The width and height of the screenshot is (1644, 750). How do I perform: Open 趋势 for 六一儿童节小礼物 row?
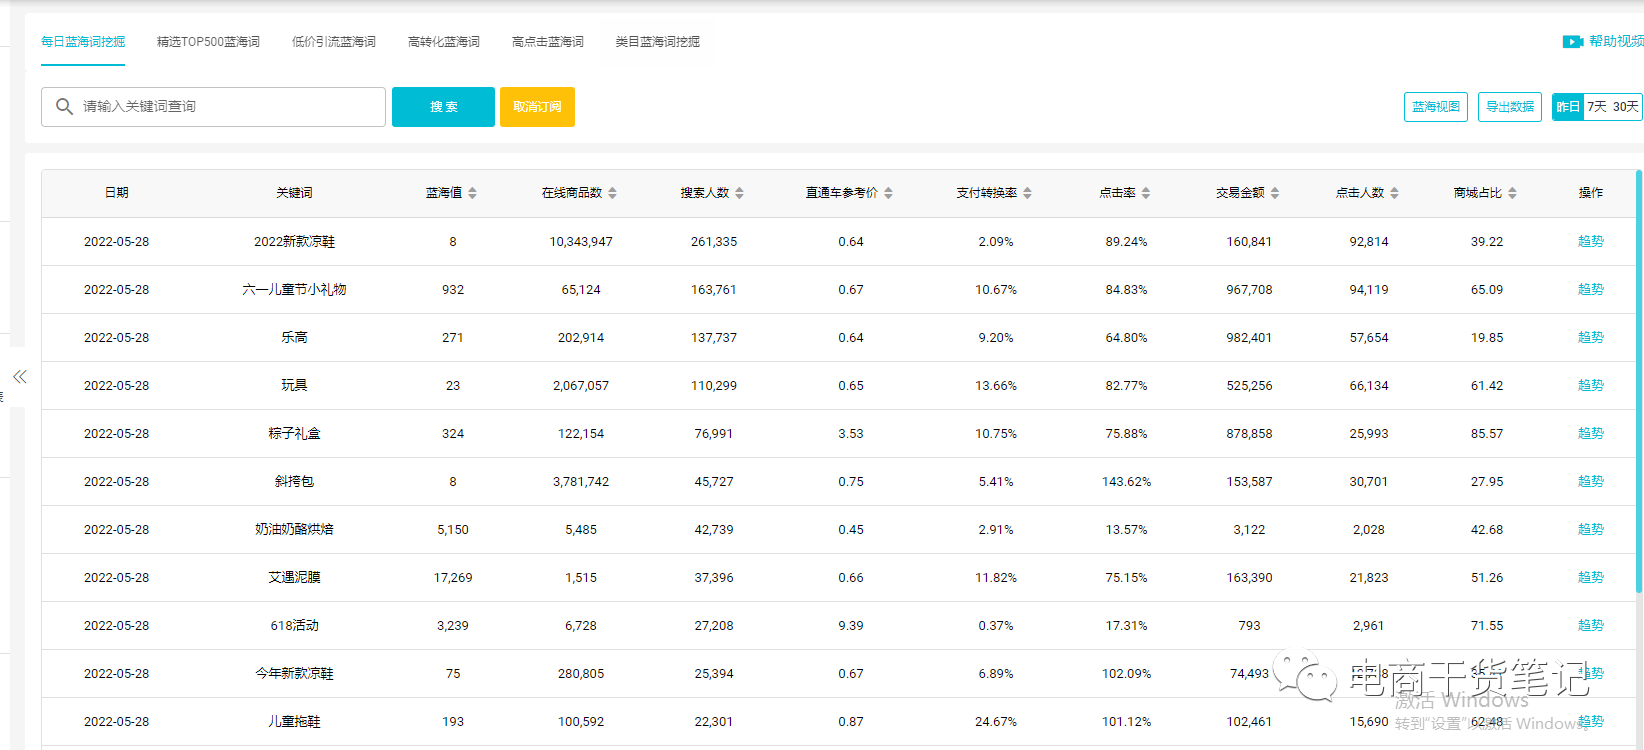(x=1591, y=290)
